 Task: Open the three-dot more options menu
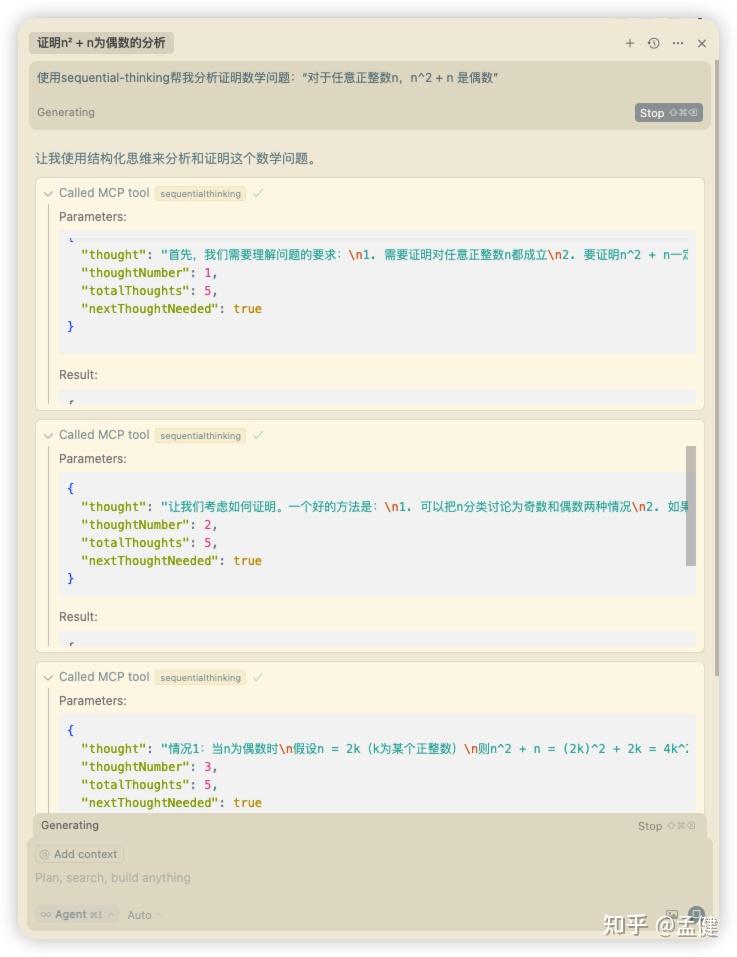coord(678,43)
